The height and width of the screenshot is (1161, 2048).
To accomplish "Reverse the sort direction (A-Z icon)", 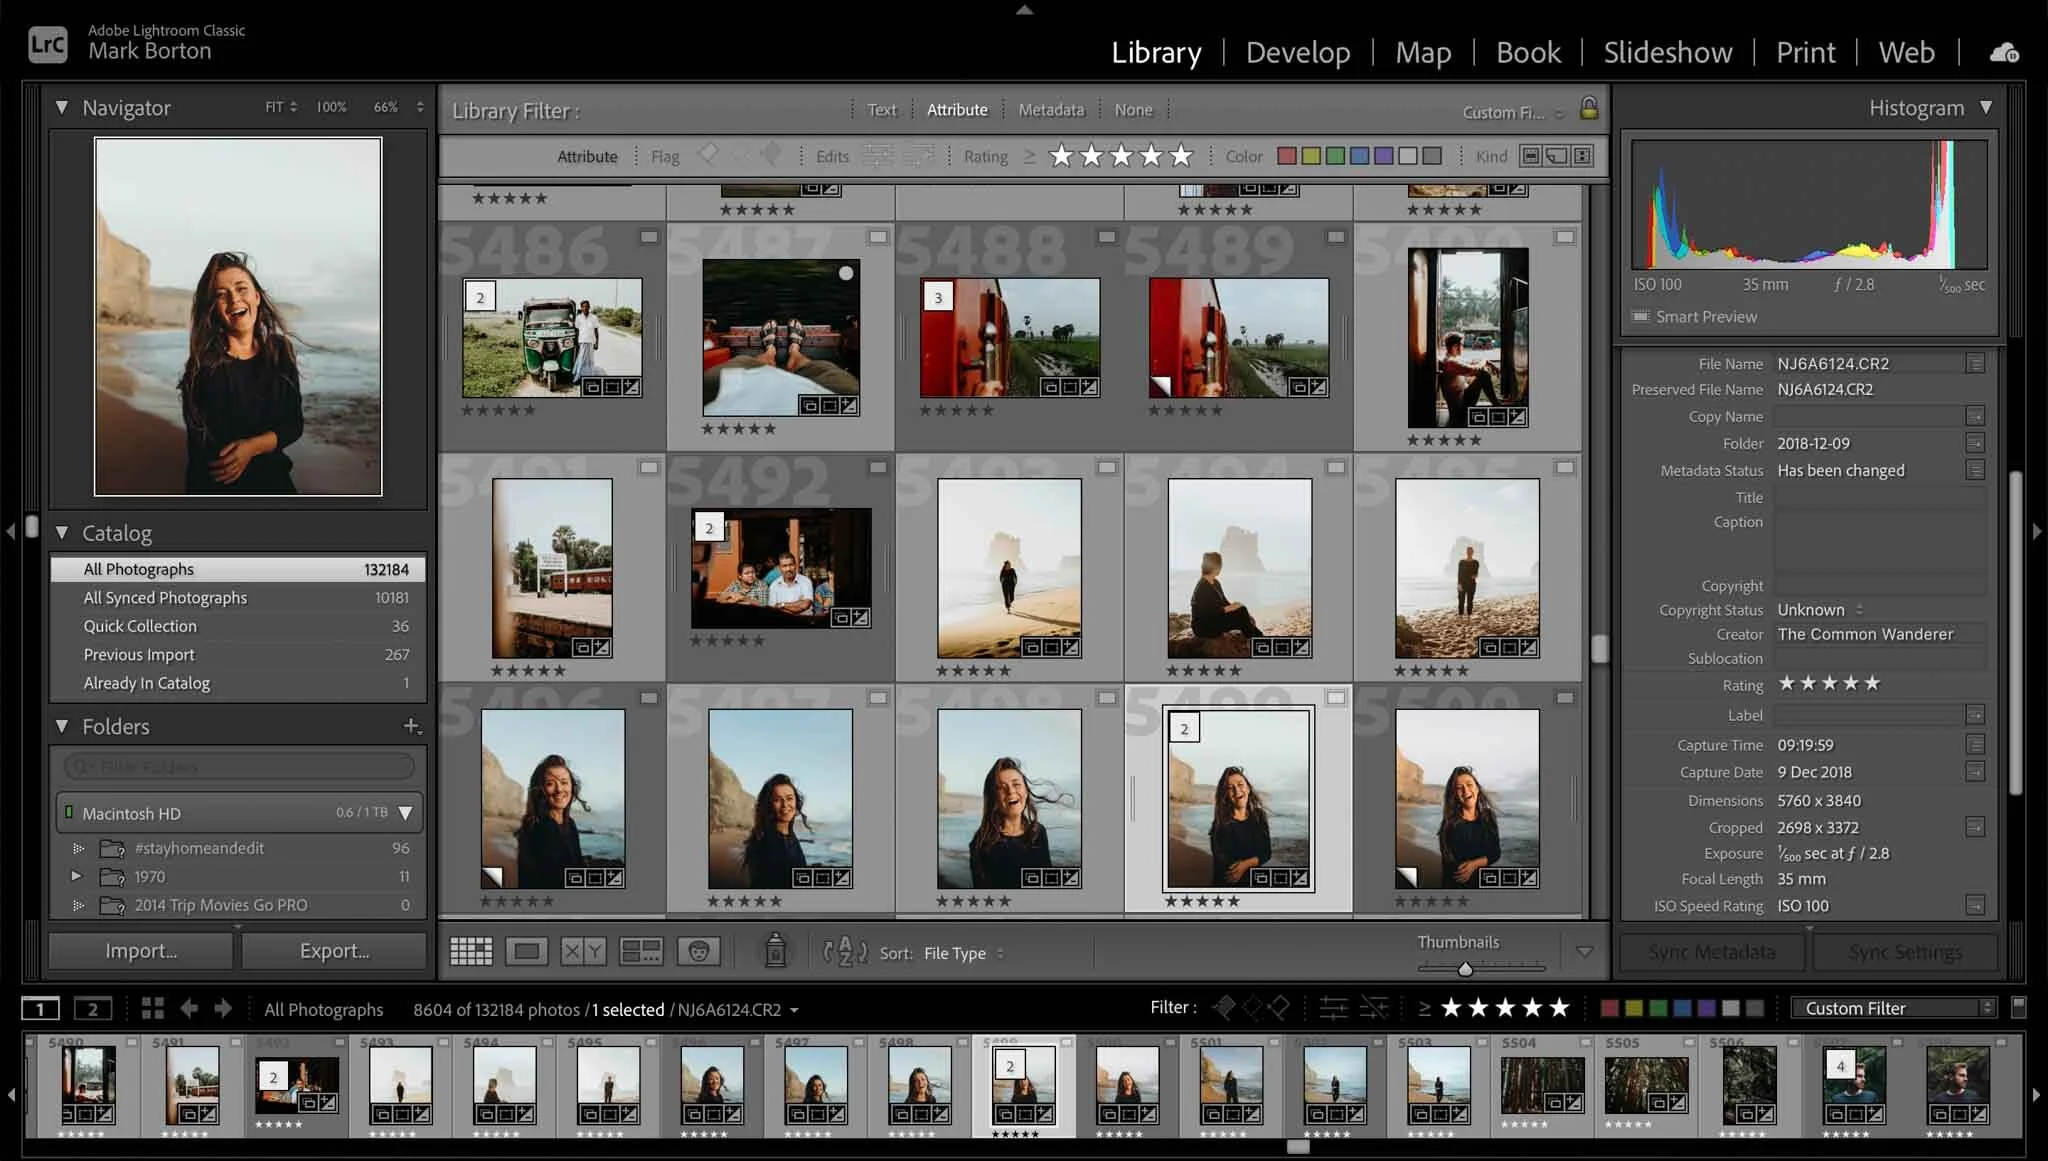I will (x=845, y=951).
